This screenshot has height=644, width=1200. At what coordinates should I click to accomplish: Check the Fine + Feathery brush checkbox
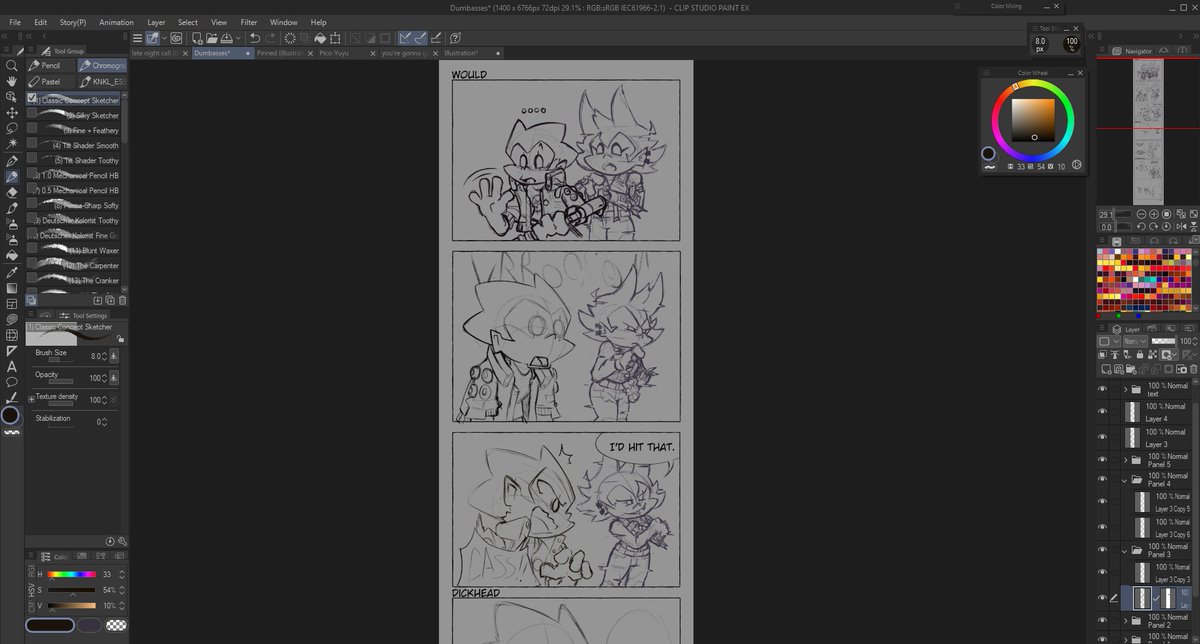[x=32, y=130]
